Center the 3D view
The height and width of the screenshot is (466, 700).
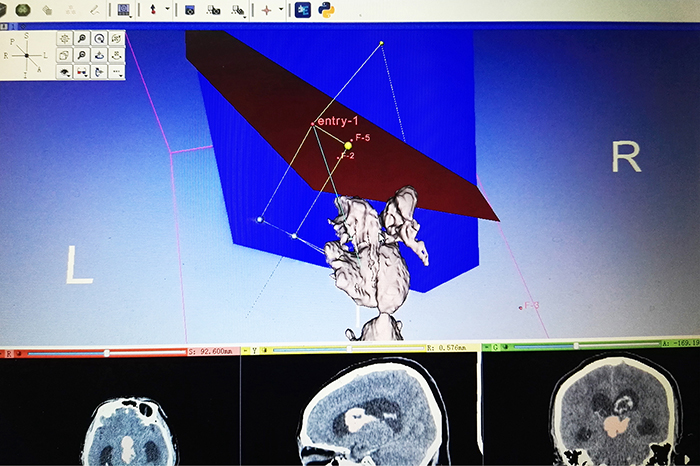64,38
